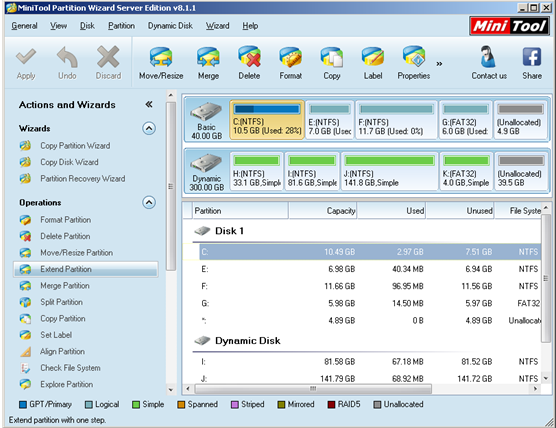
Task: Select K:(FAT32) 4.0 GB volume block
Action: [466, 171]
